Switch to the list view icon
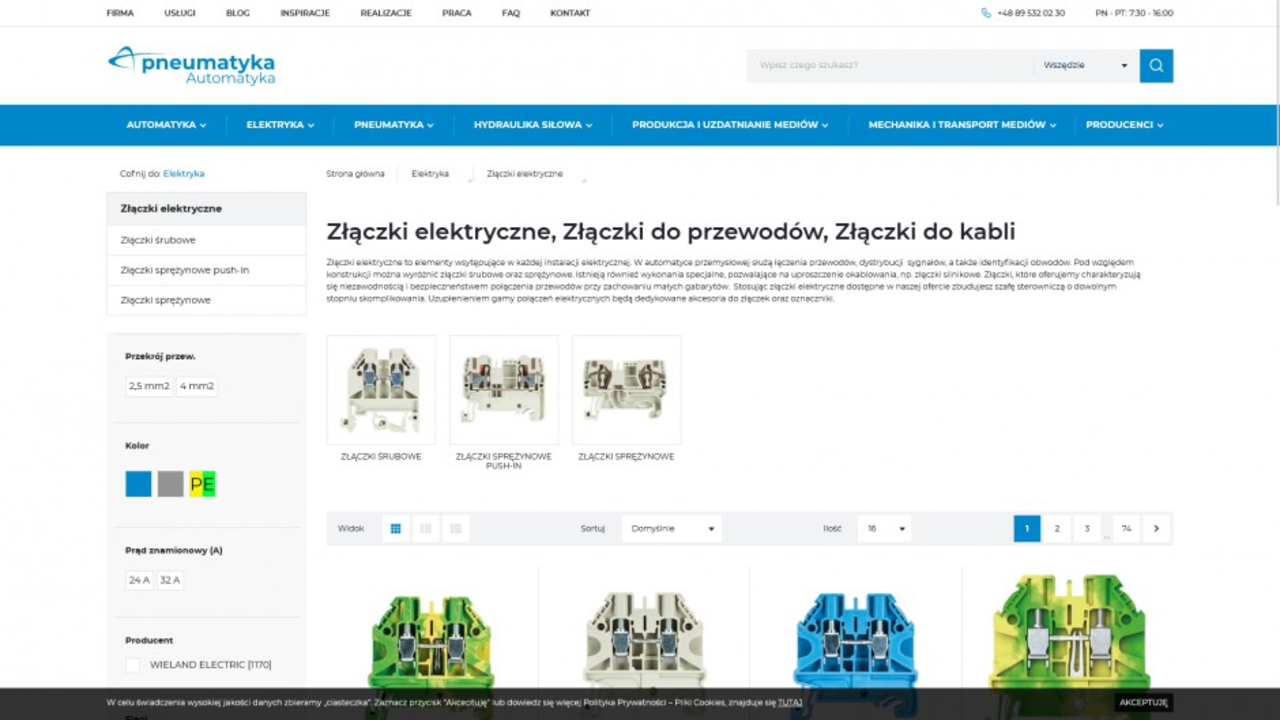1280x720 pixels. (426, 529)
